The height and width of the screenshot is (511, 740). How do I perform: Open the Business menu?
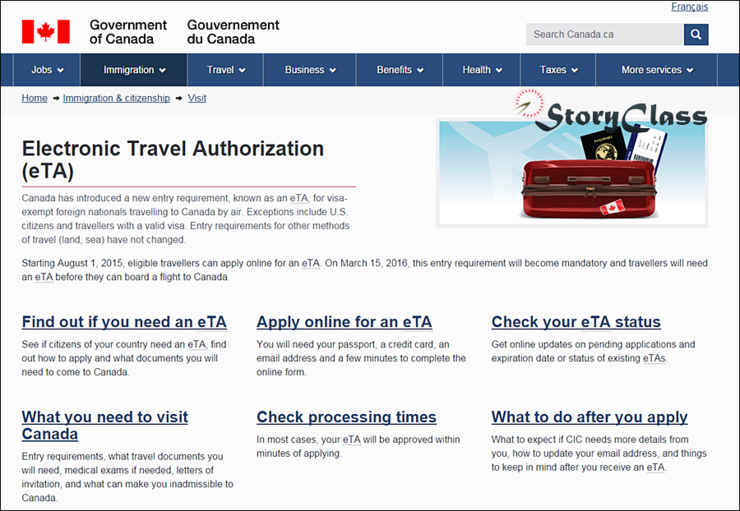point(310,70)
